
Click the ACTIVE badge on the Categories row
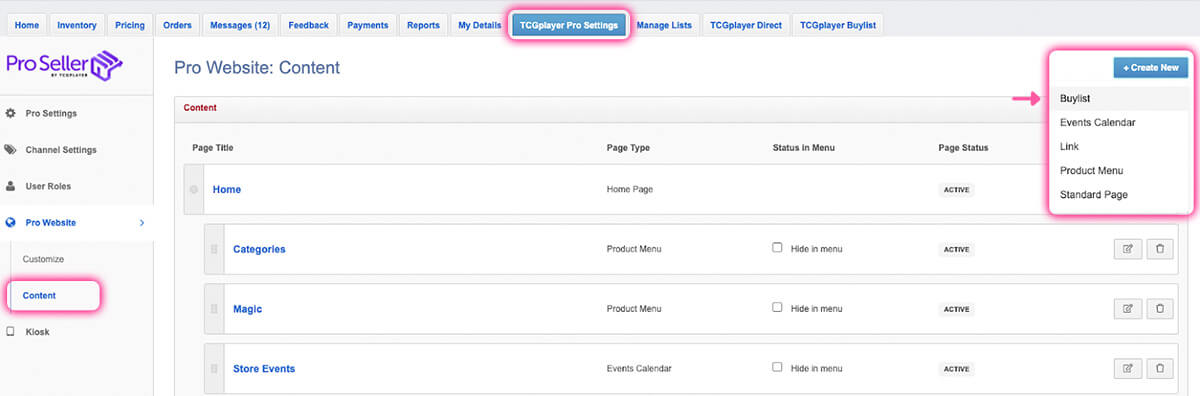957,250
